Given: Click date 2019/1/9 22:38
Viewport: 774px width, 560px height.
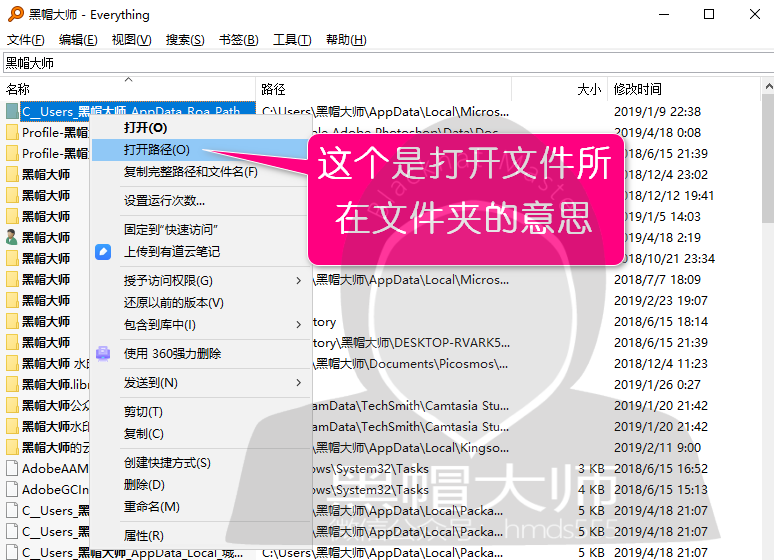Looking at the screenshot, I should [657, 112].
